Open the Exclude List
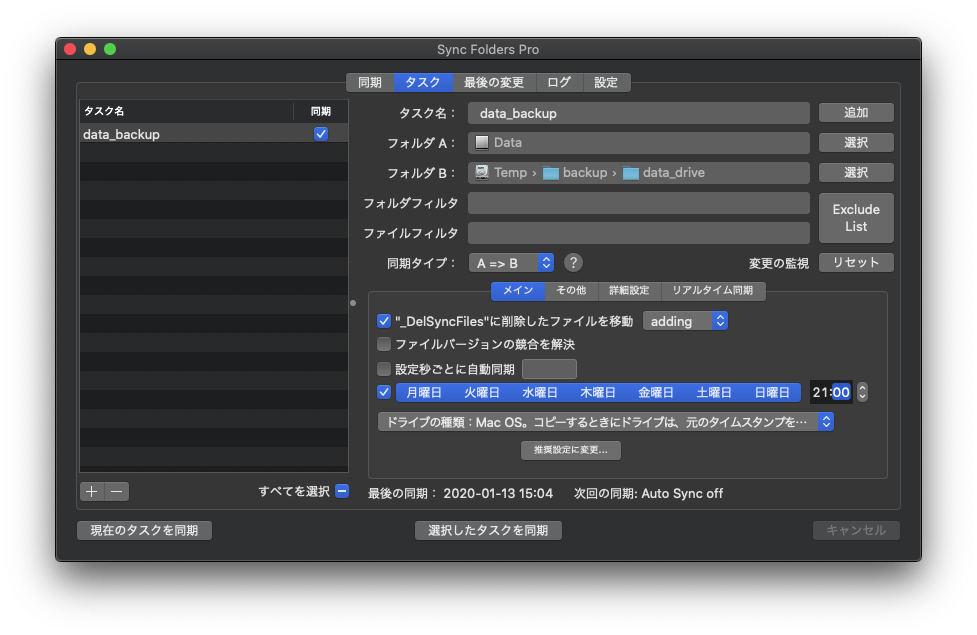The height and width of the screenshot is (635, 977). 856,218
